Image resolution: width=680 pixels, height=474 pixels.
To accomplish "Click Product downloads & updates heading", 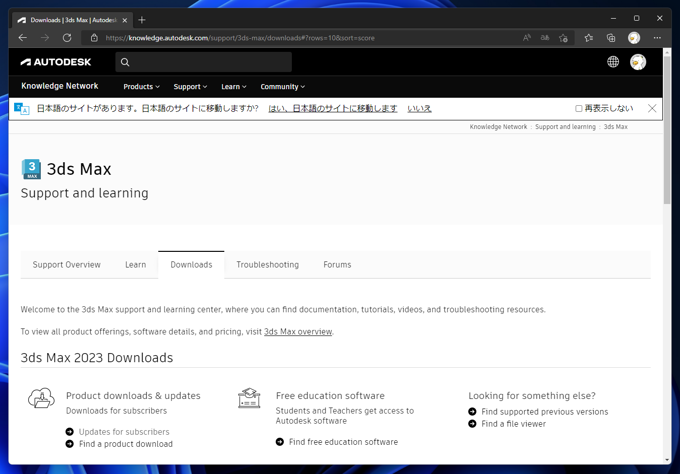I will point(133,396).
